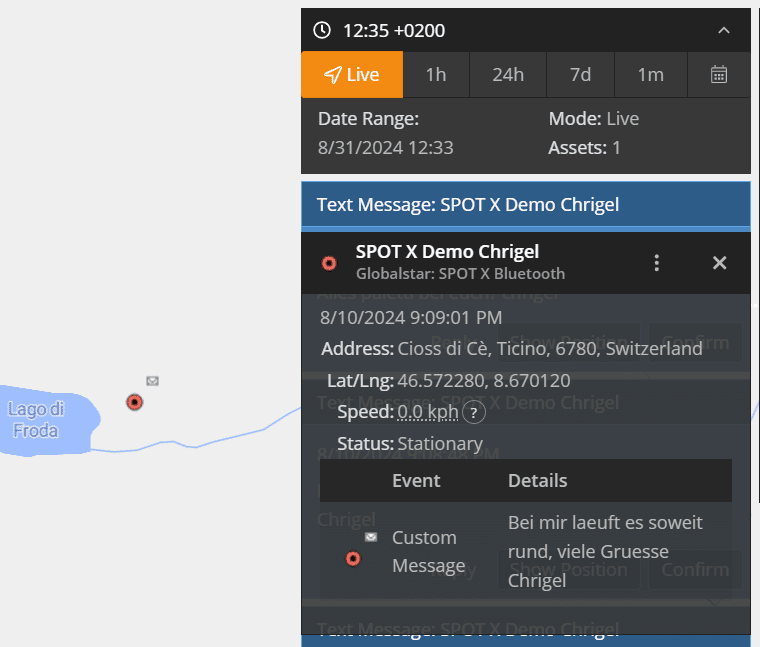760x647 pixels.
Task: Choose the 7d time range
Action: click(x=580, y=75)
